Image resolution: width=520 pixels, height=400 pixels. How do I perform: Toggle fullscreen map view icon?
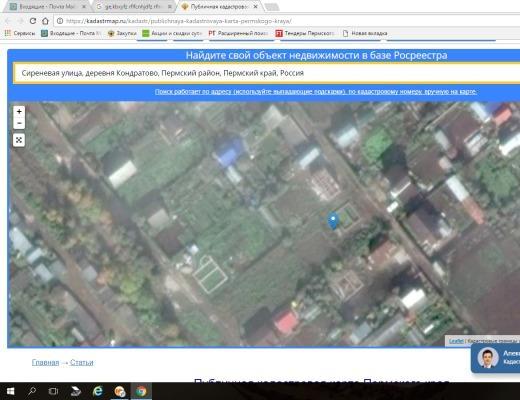coord(19,140)
